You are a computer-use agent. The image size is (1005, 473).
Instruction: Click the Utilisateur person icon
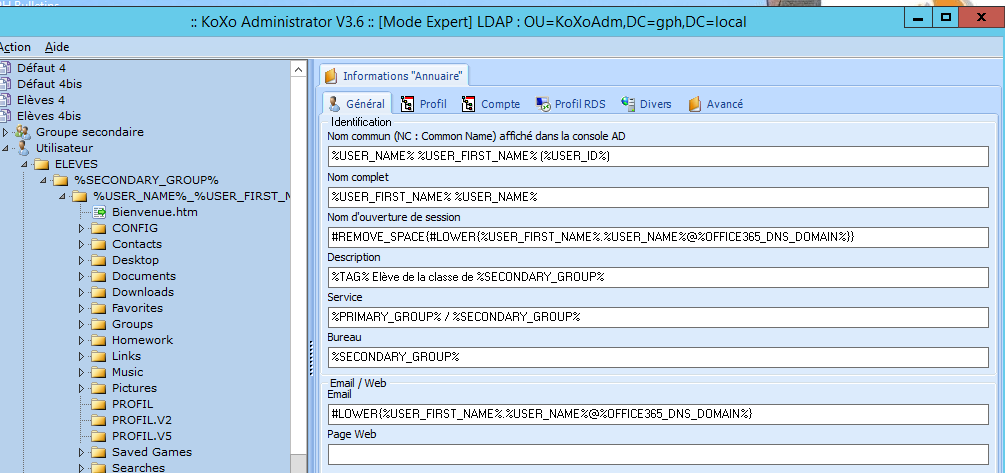tap(23, 148)
